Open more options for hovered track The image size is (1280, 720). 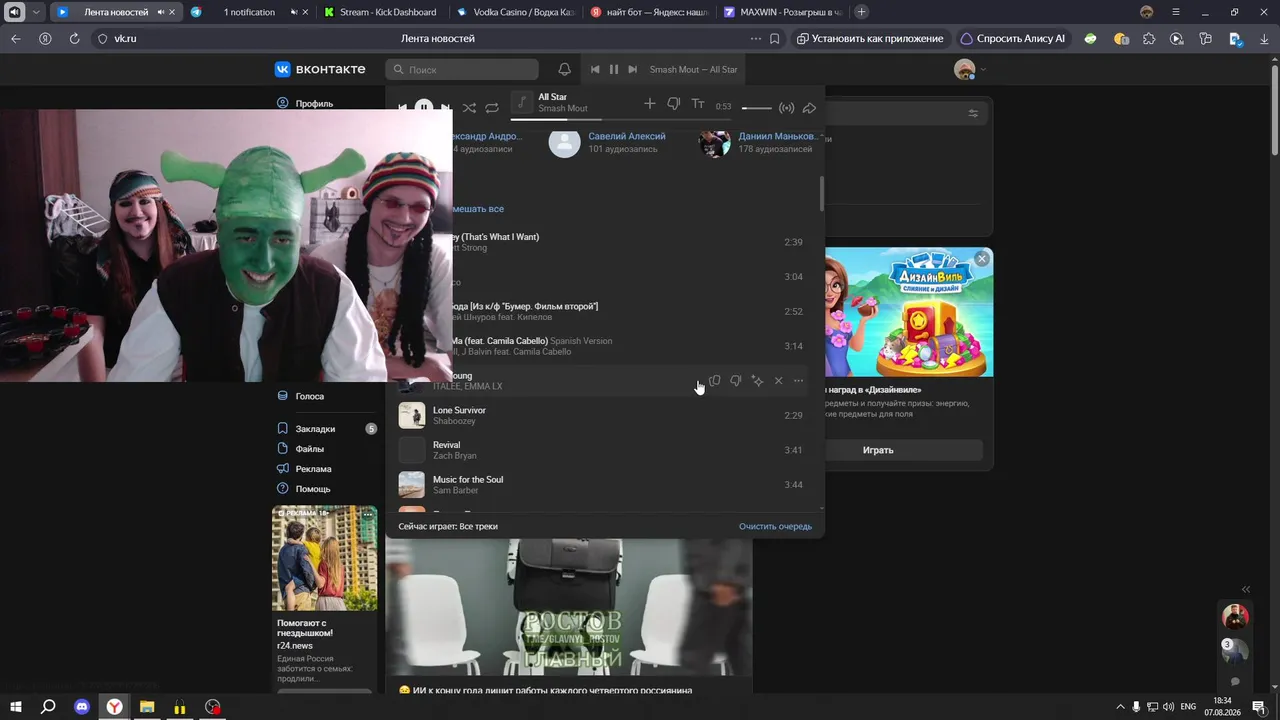[798, 381]
